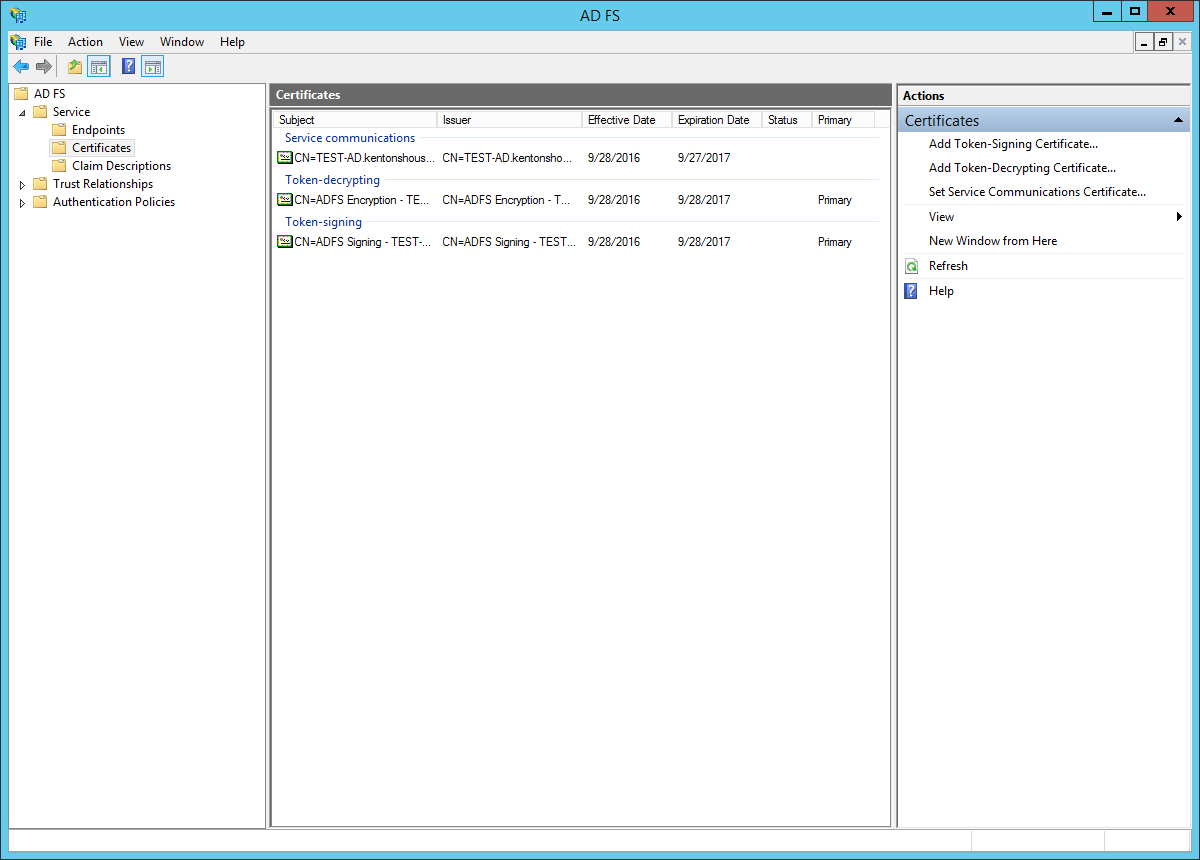Screen dimensions: 1200x860
Task: Select the Service communications group heading
Action: [x=350, y=138]
